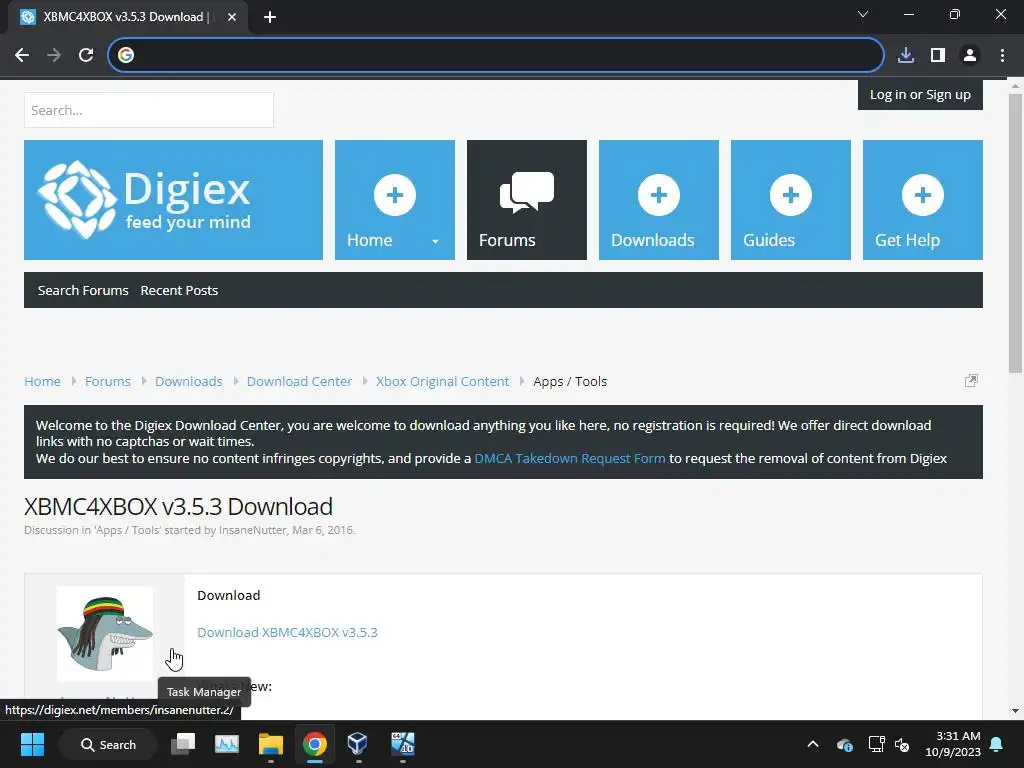Click the Downloads breadcrumb link
Screen dimensions: 1024x768
coord(189,381)
